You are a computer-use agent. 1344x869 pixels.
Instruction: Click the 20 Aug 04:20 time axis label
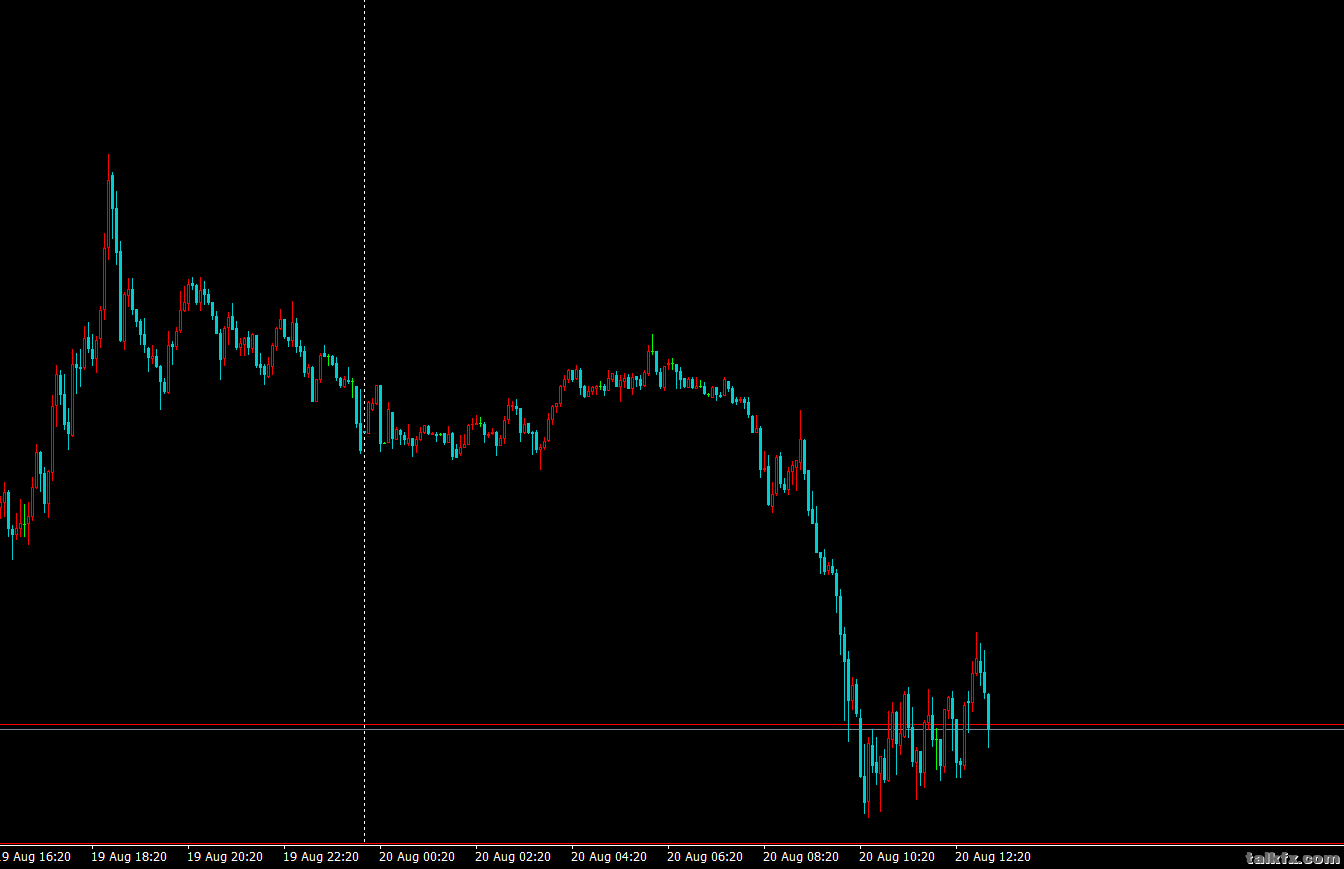(x=609, y=857)
